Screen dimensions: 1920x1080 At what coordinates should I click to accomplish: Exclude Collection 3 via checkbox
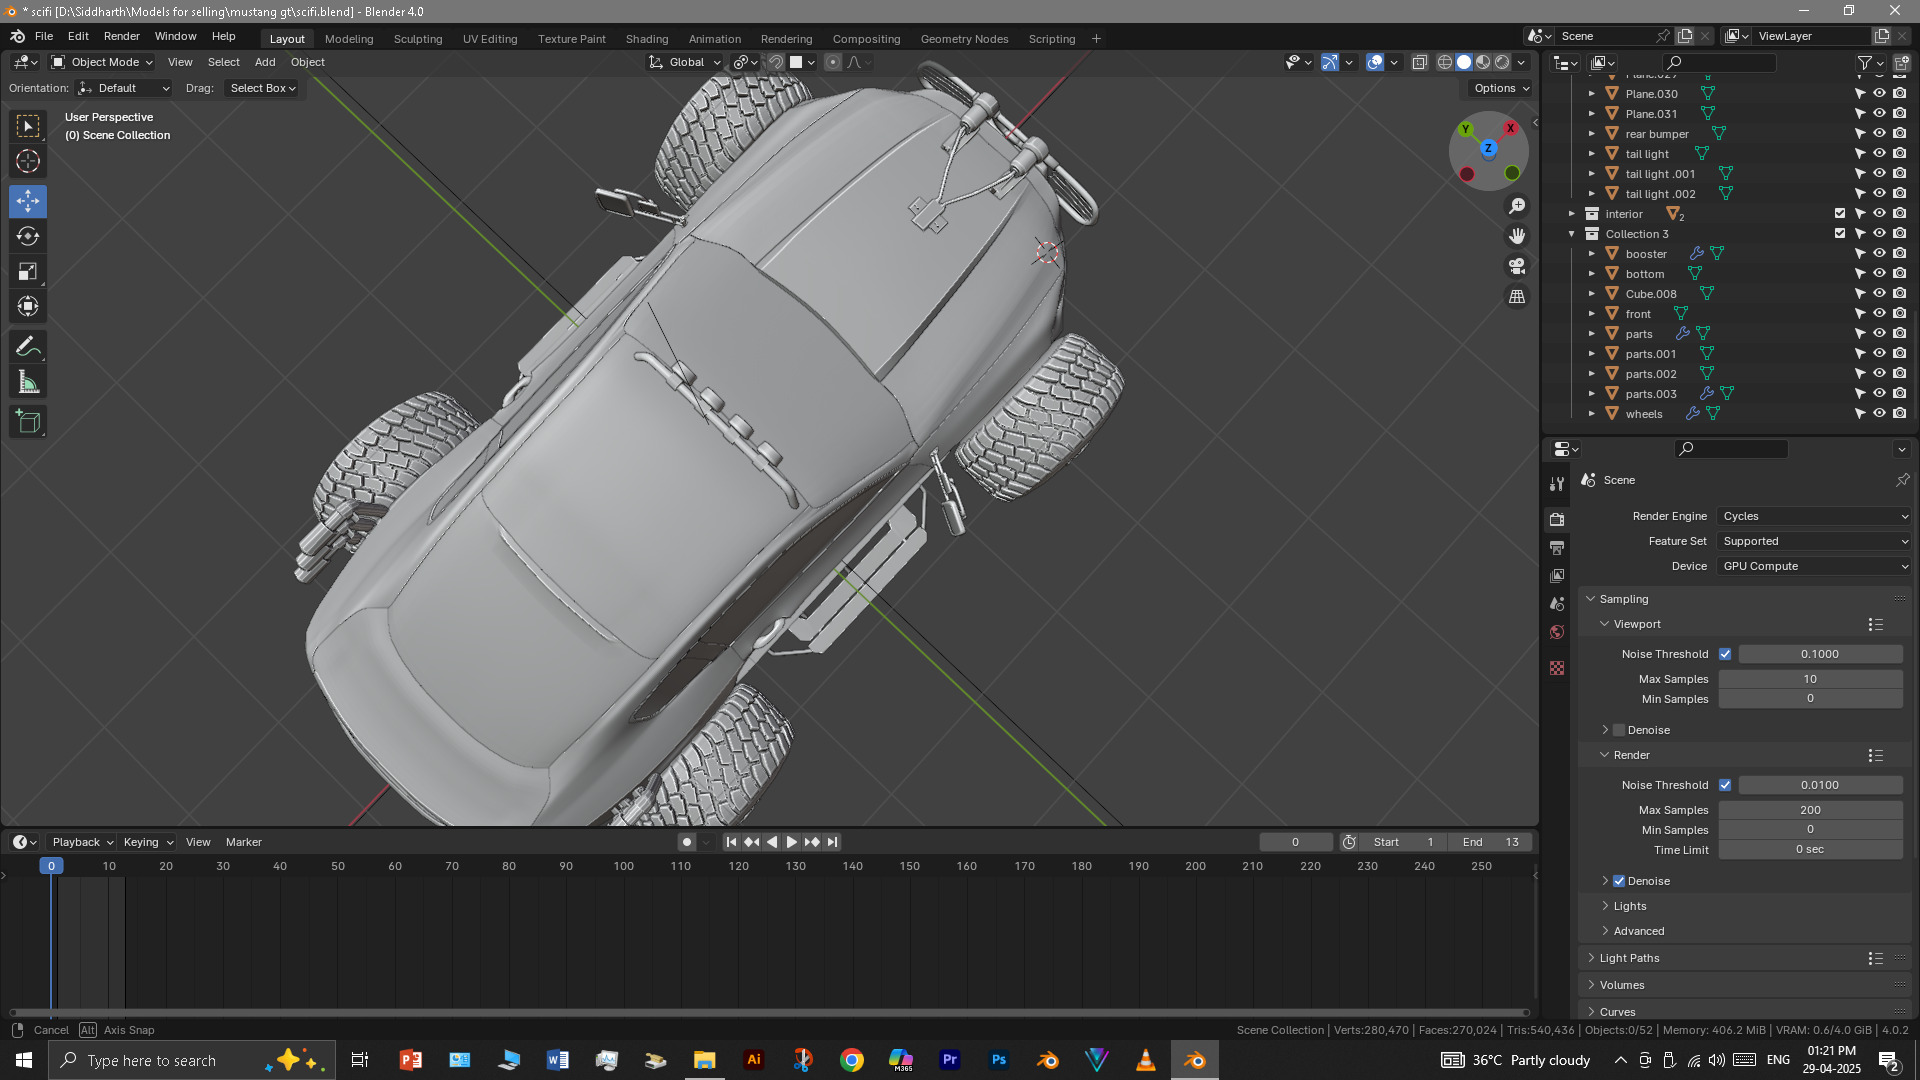click(1840, 233)
